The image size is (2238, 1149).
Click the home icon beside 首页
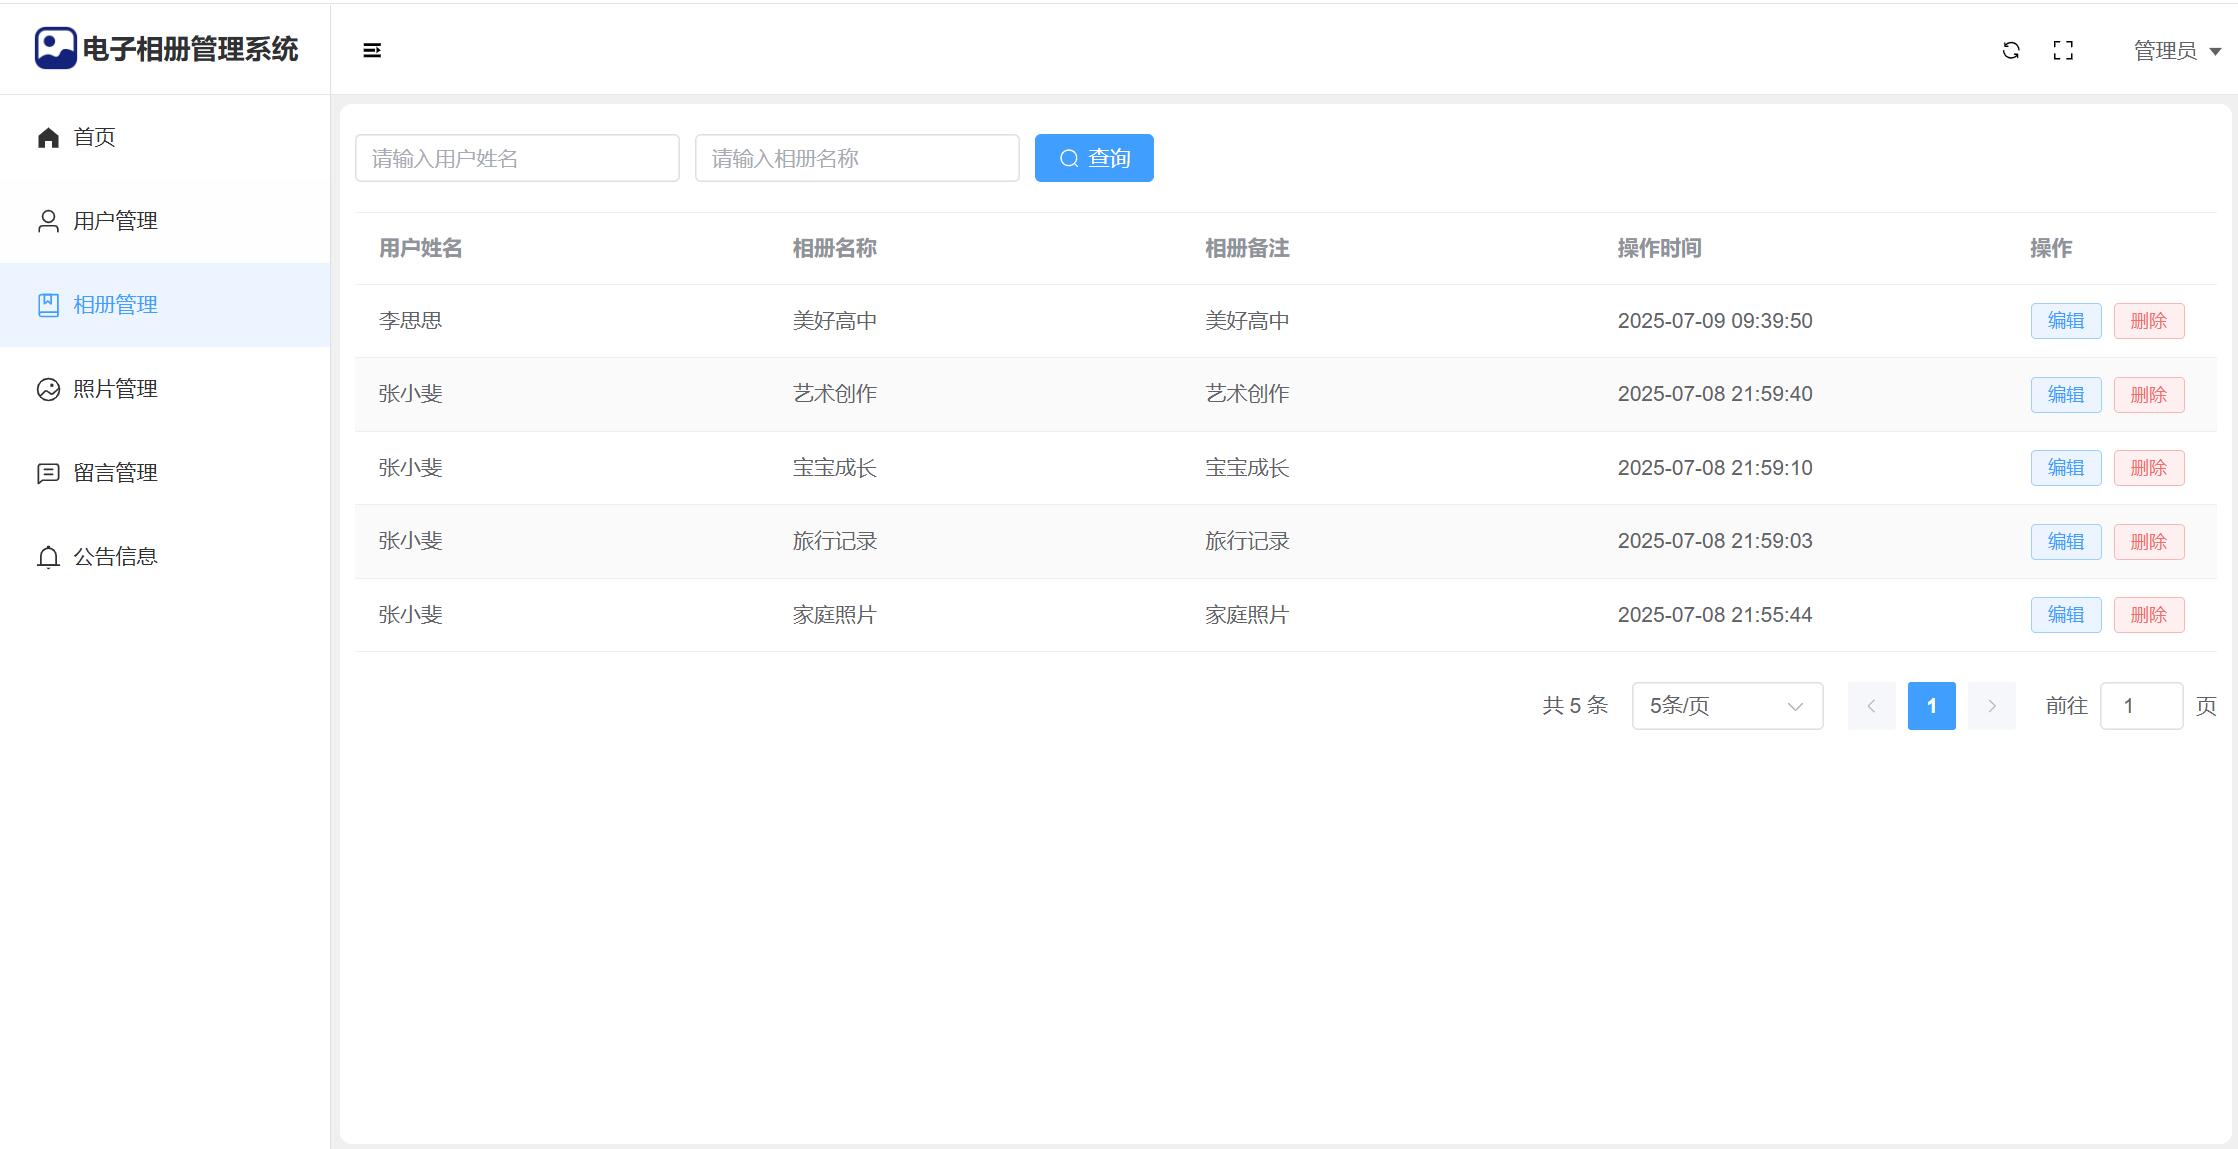(48, 137)
